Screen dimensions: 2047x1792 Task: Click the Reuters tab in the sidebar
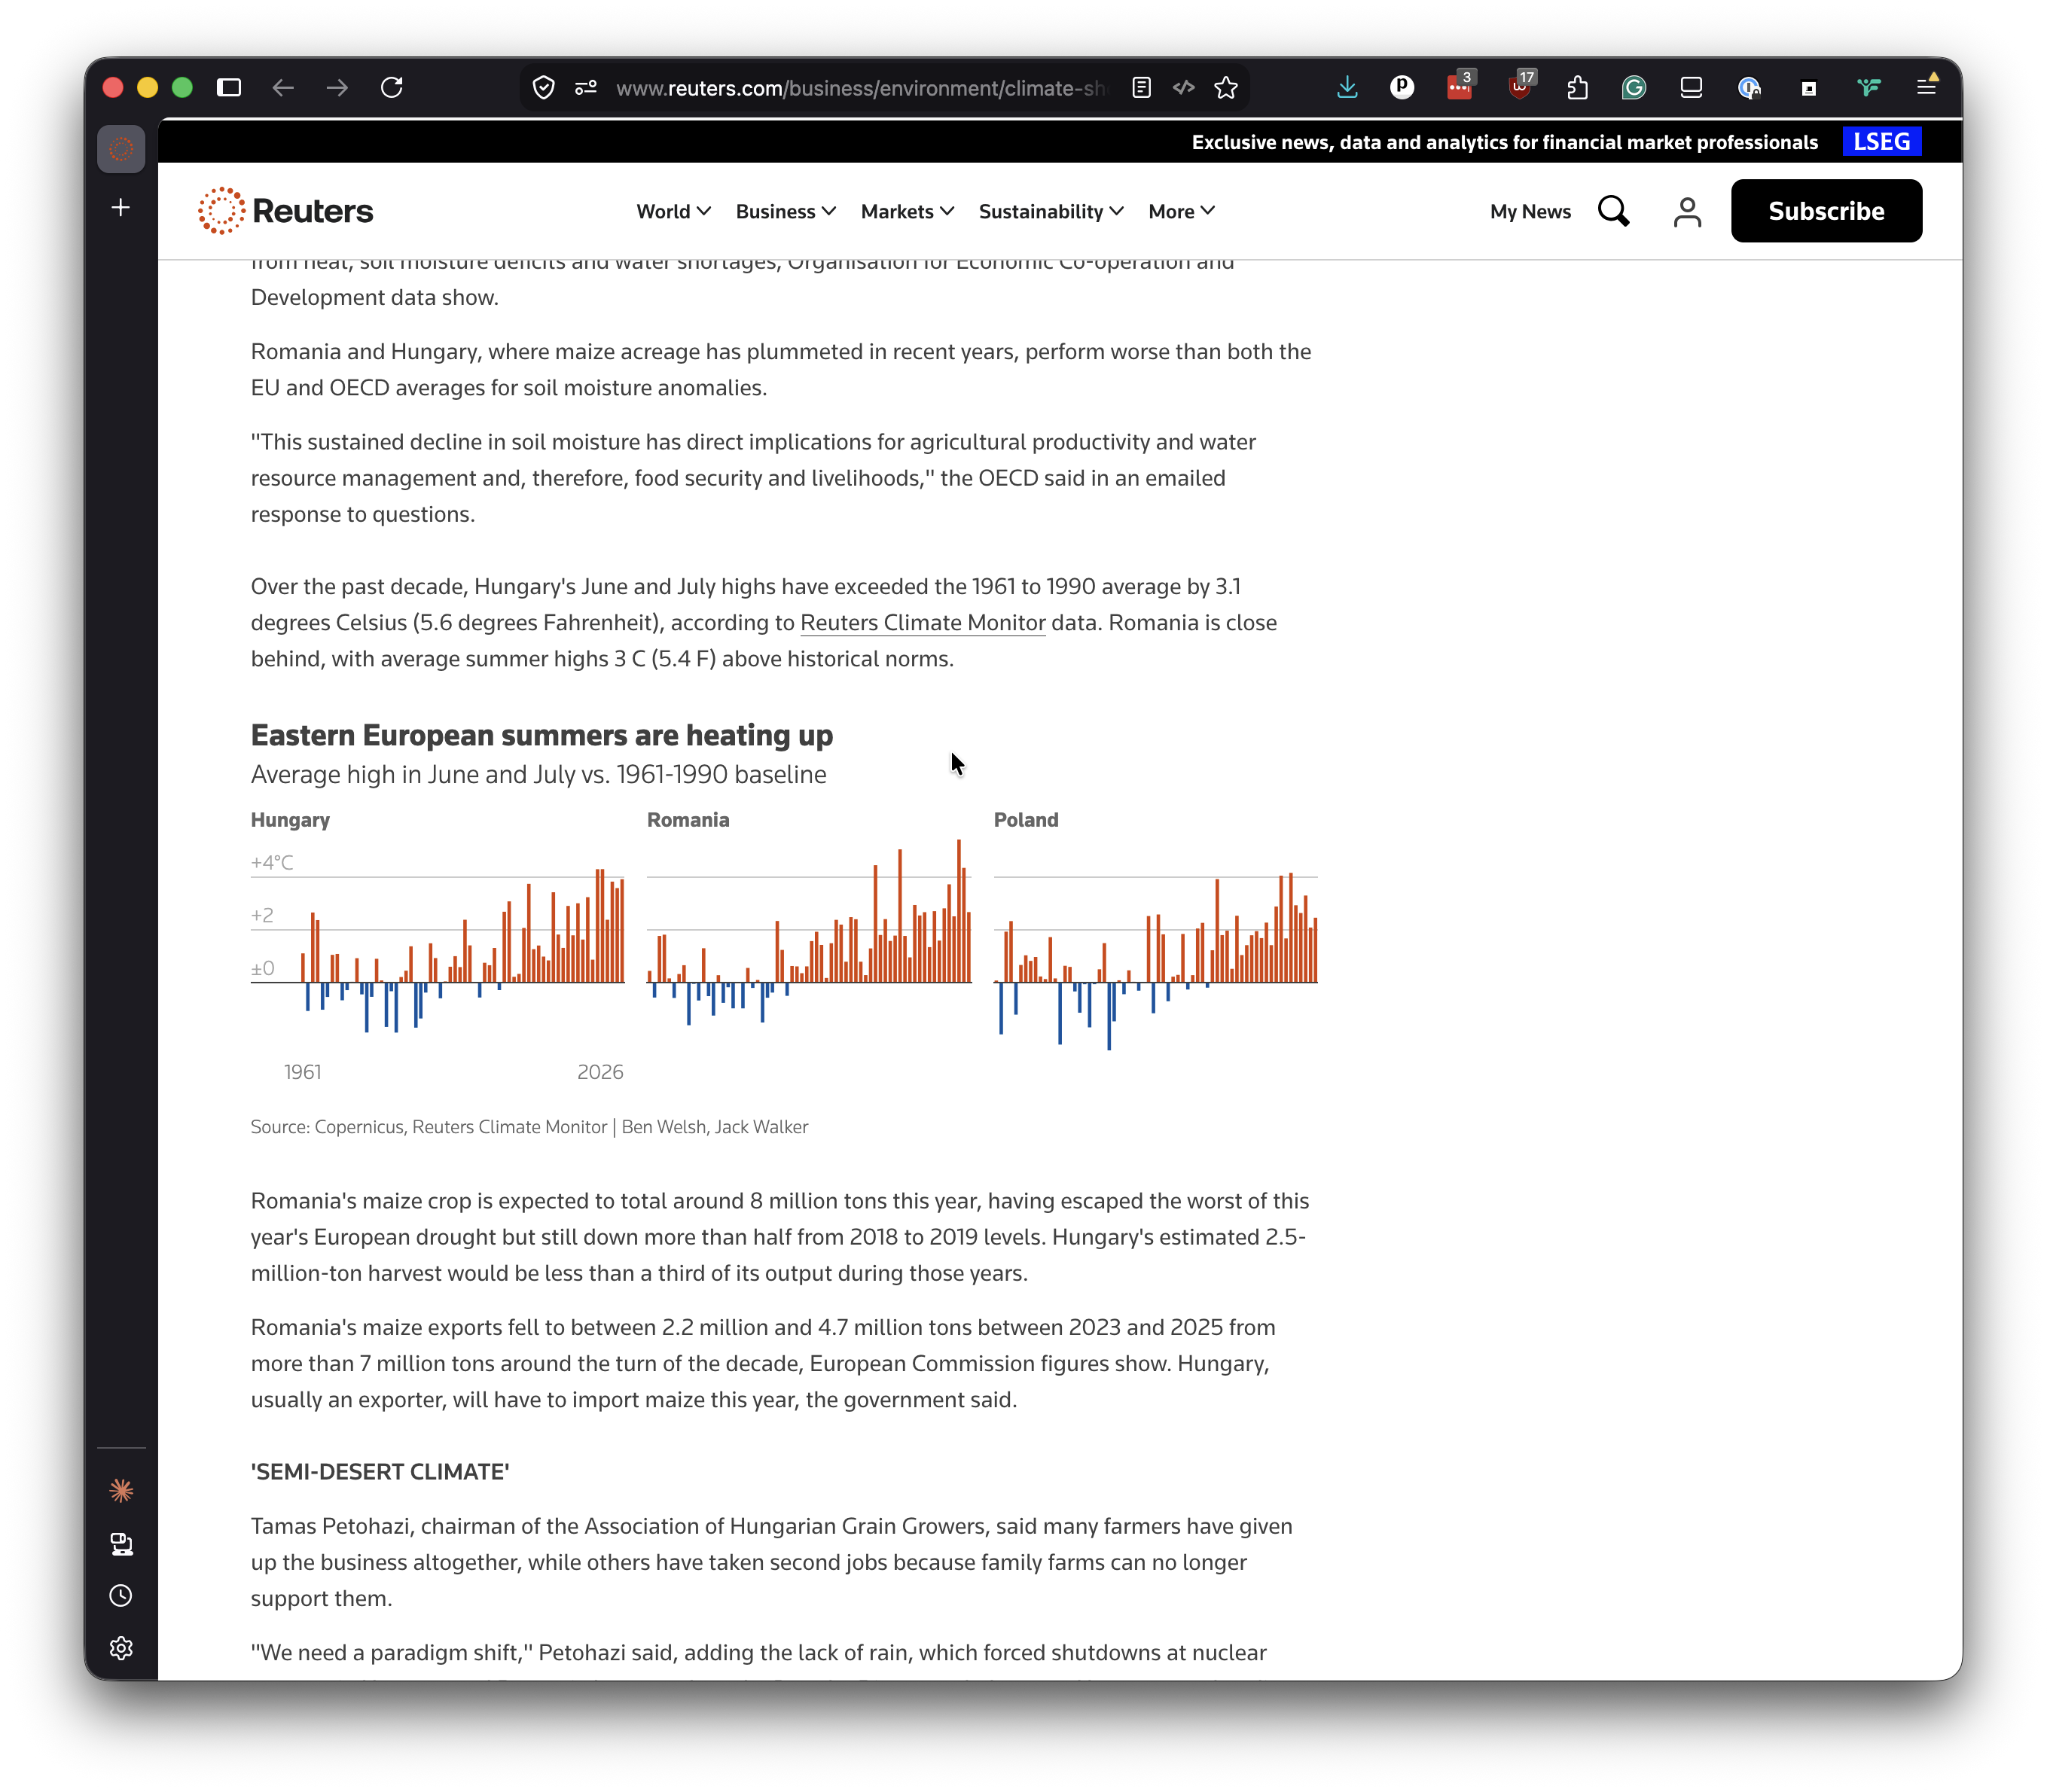121,149
